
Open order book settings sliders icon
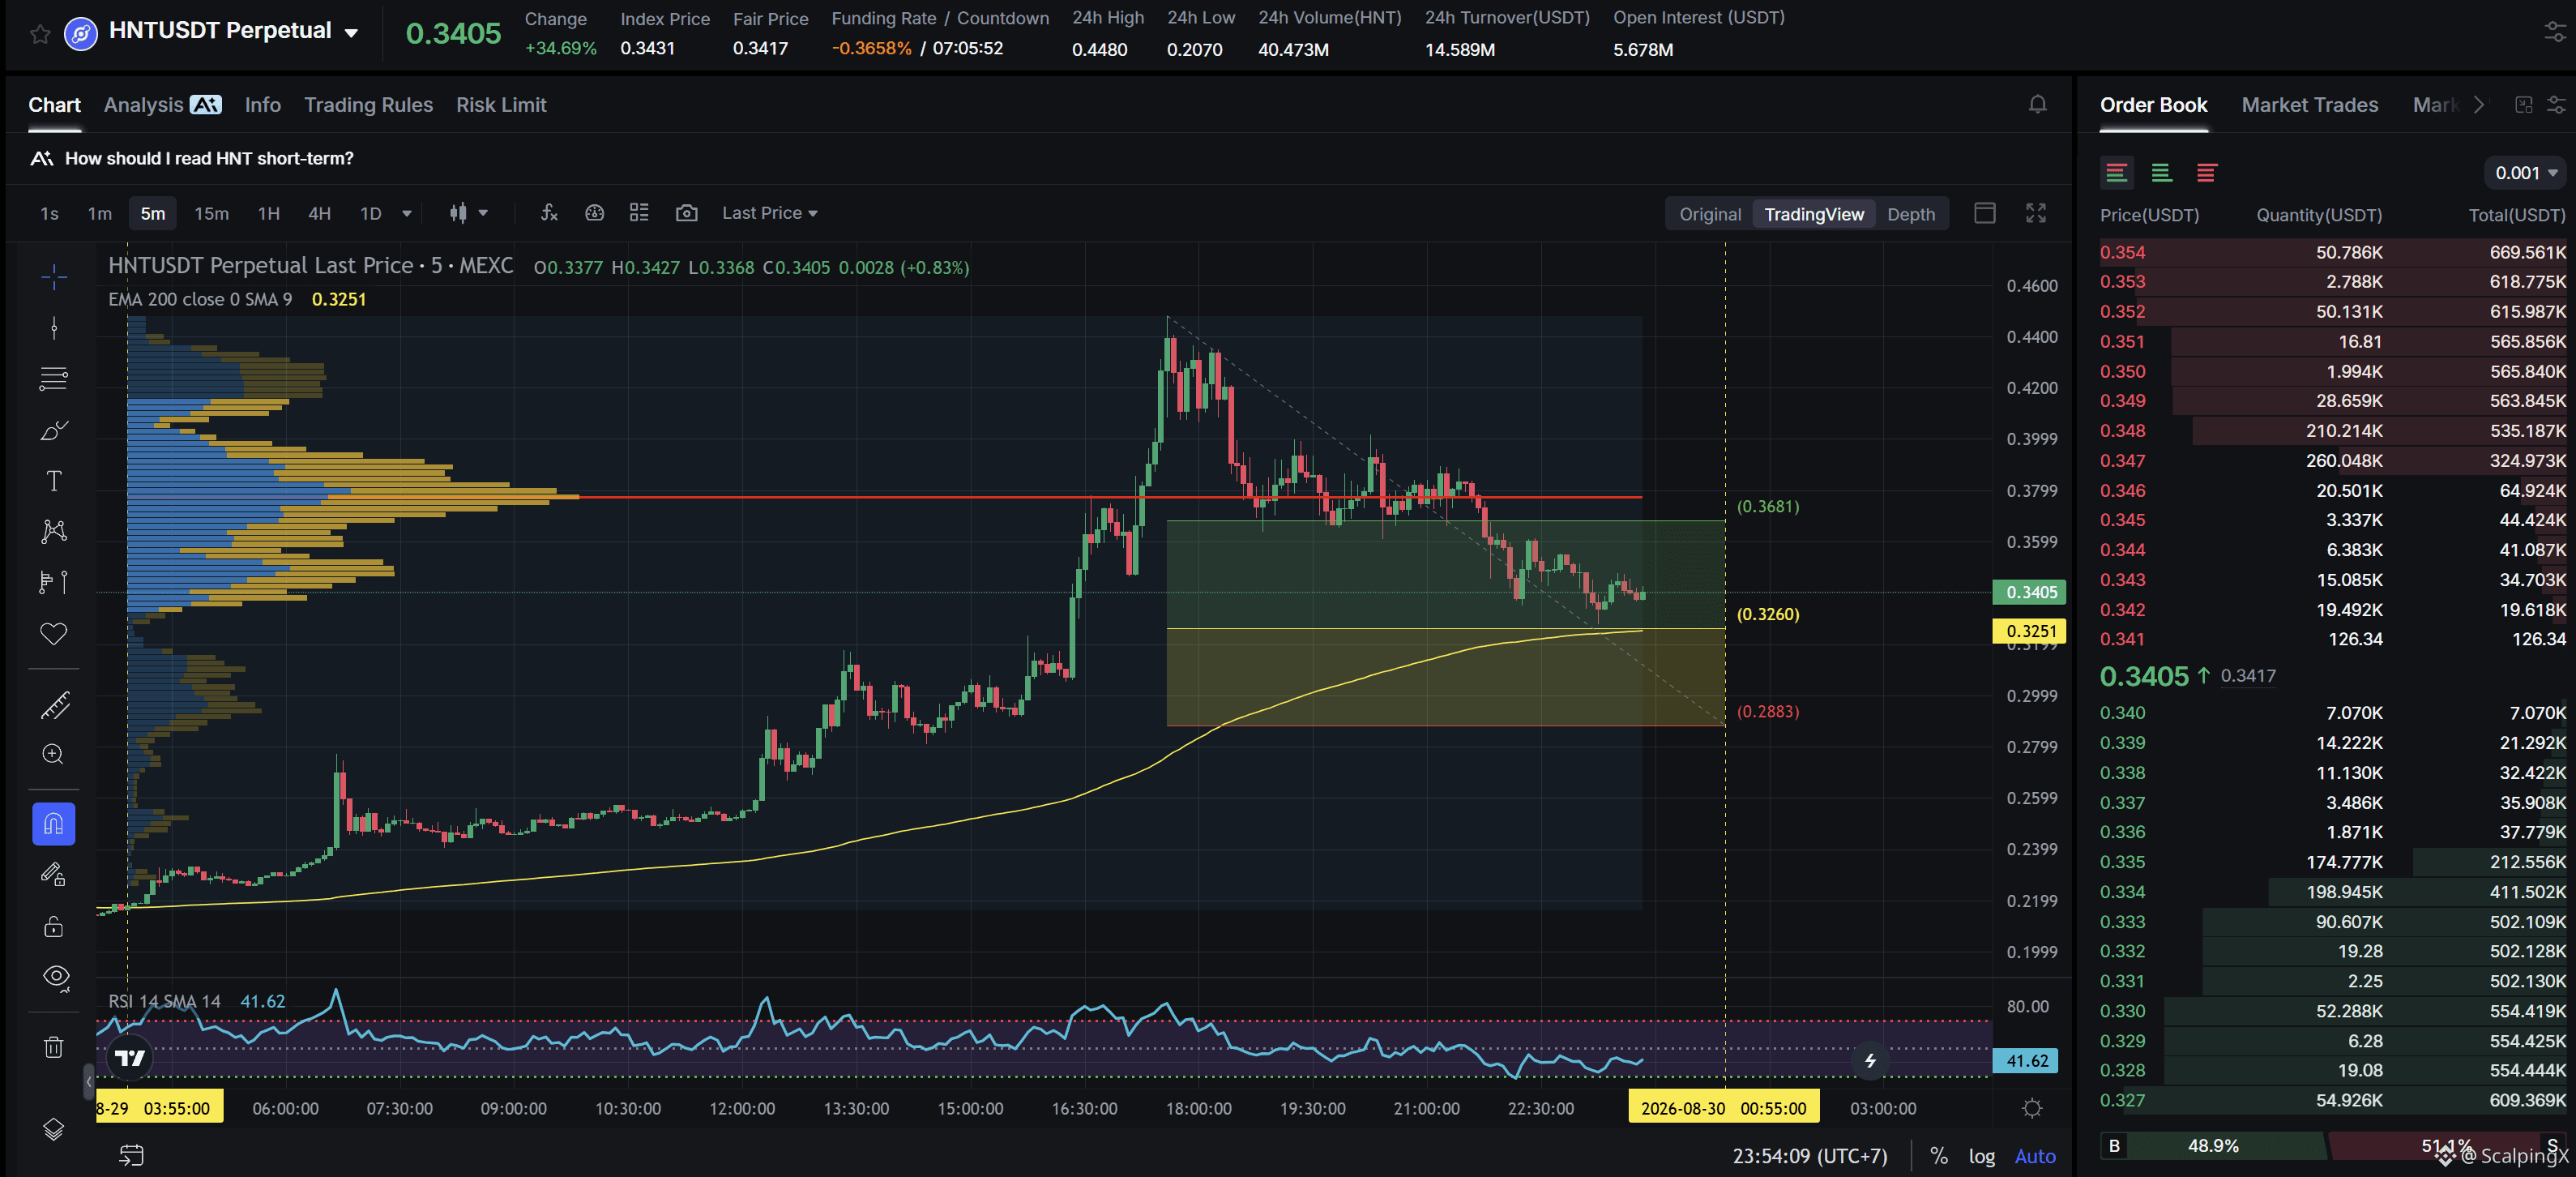[x=2556, y=104]
